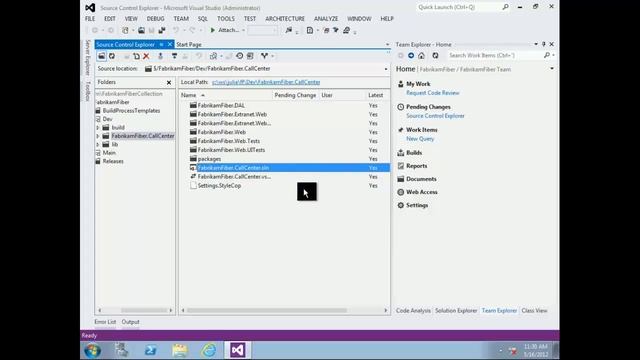Select the FabrikamFiber.DAL folder row
Image resolution: width=640 pixels, height=360 pixels.
coord(284,105)
